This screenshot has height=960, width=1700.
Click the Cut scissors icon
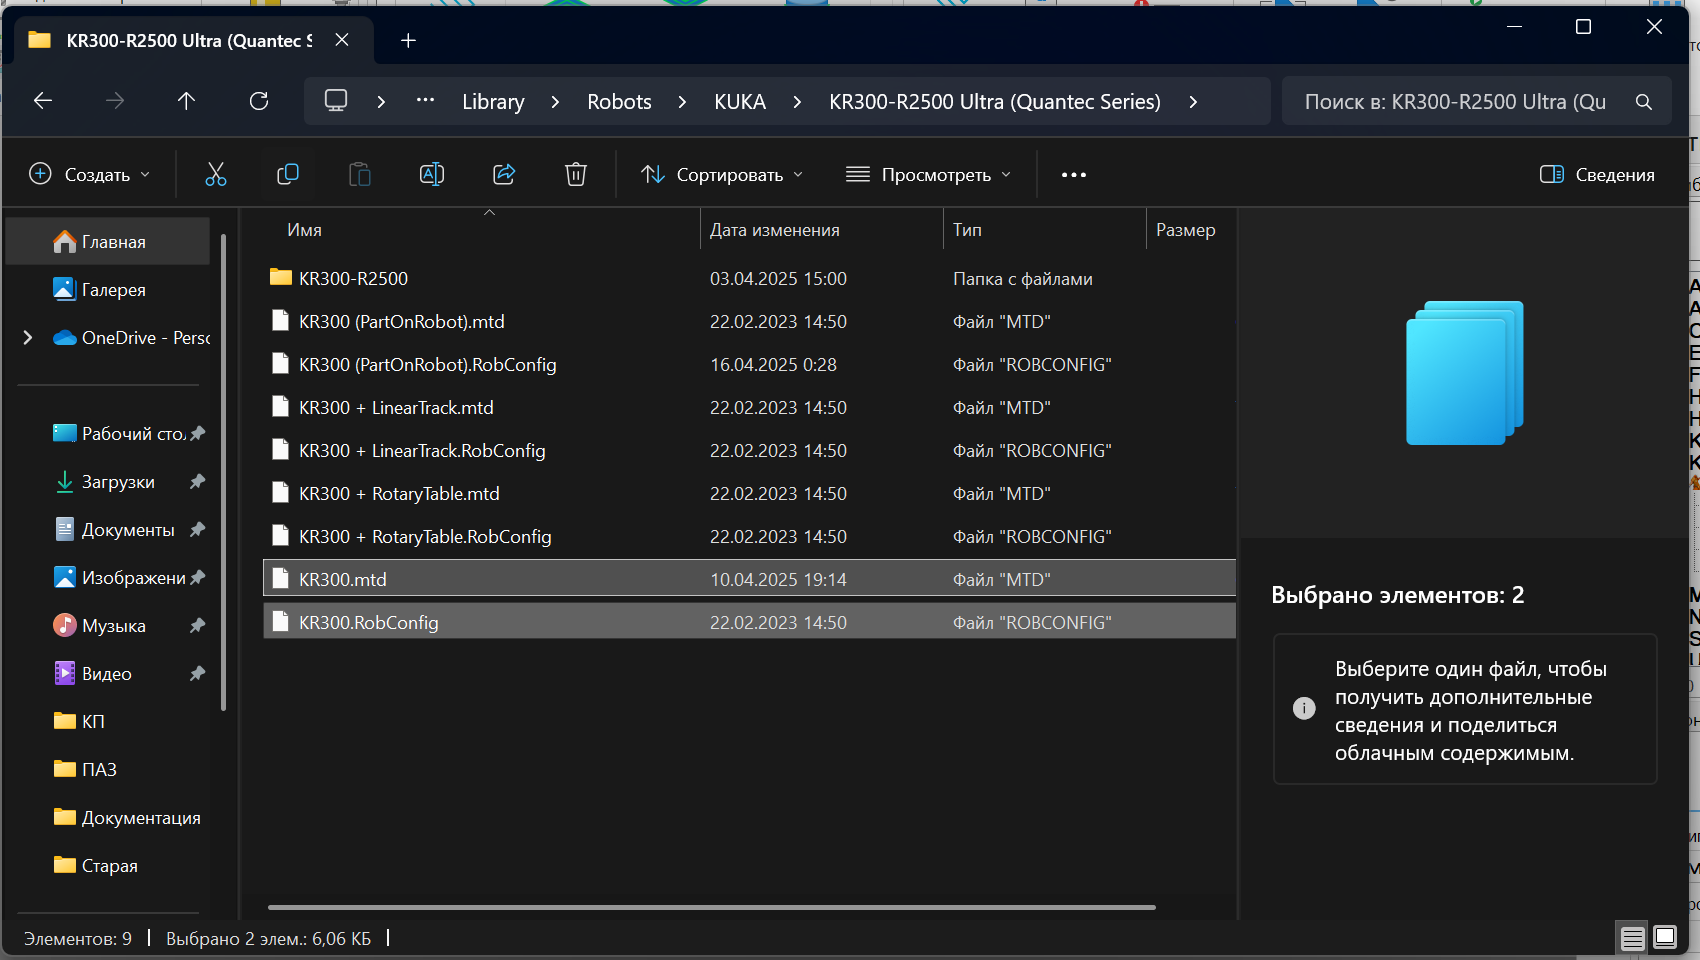coord(216,175)
